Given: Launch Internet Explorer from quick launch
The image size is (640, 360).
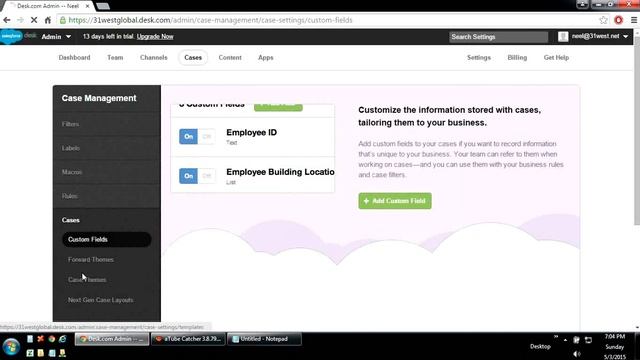Looking at the screenshot, I should 62,339.
